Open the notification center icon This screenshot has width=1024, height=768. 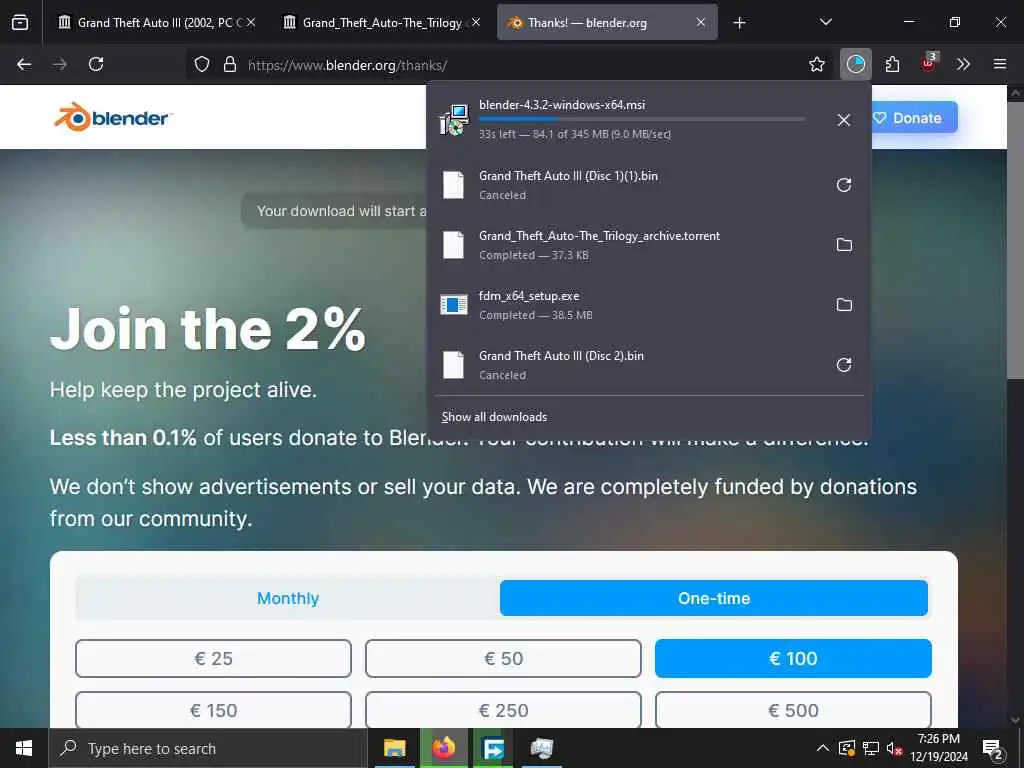point(993,749)
